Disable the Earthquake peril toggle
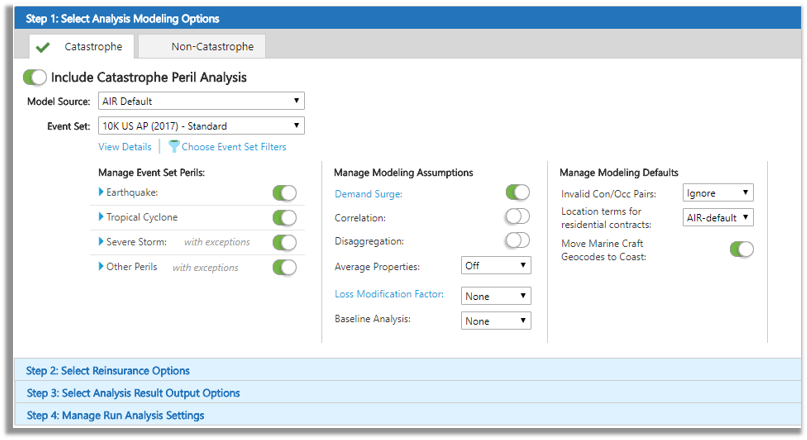Screen dimensions: 807x440 [x=285, y=193]
